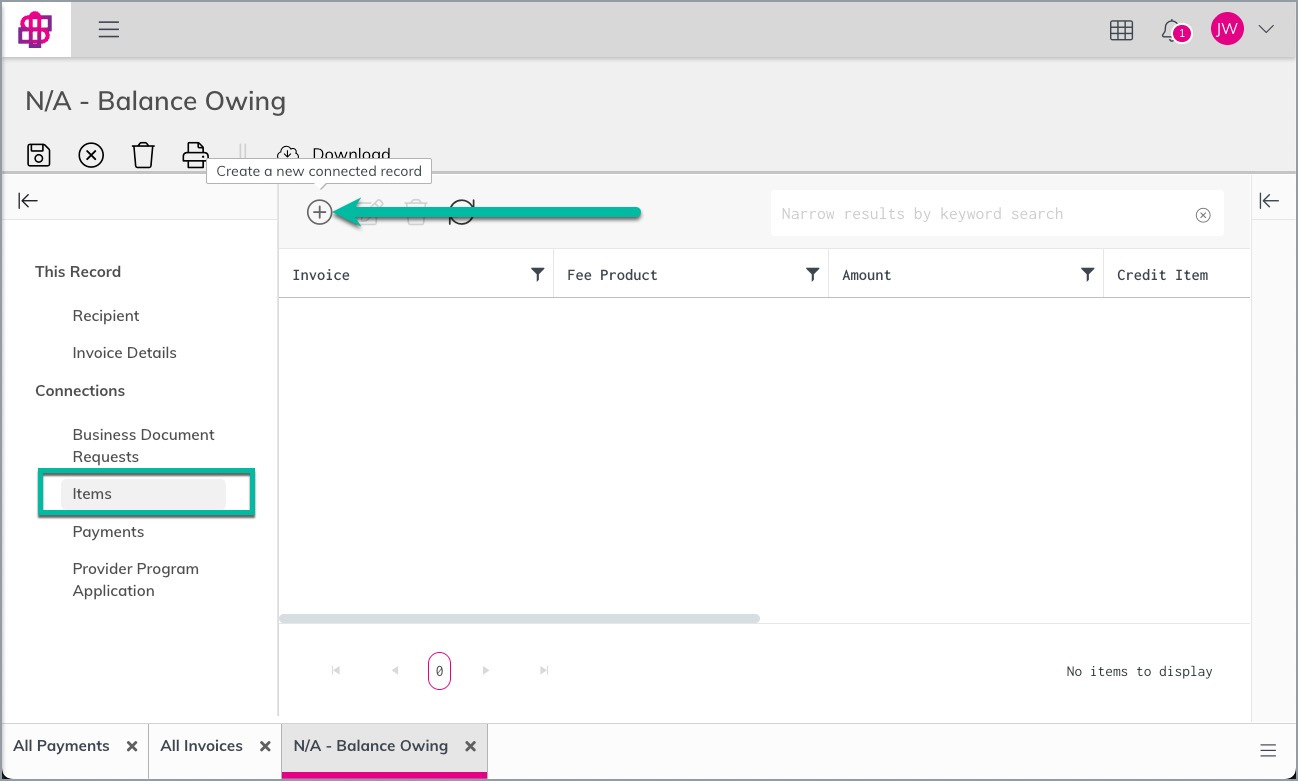Click the print record printer icon
The width and height of the screenshot is (1298, 781).
195,155
